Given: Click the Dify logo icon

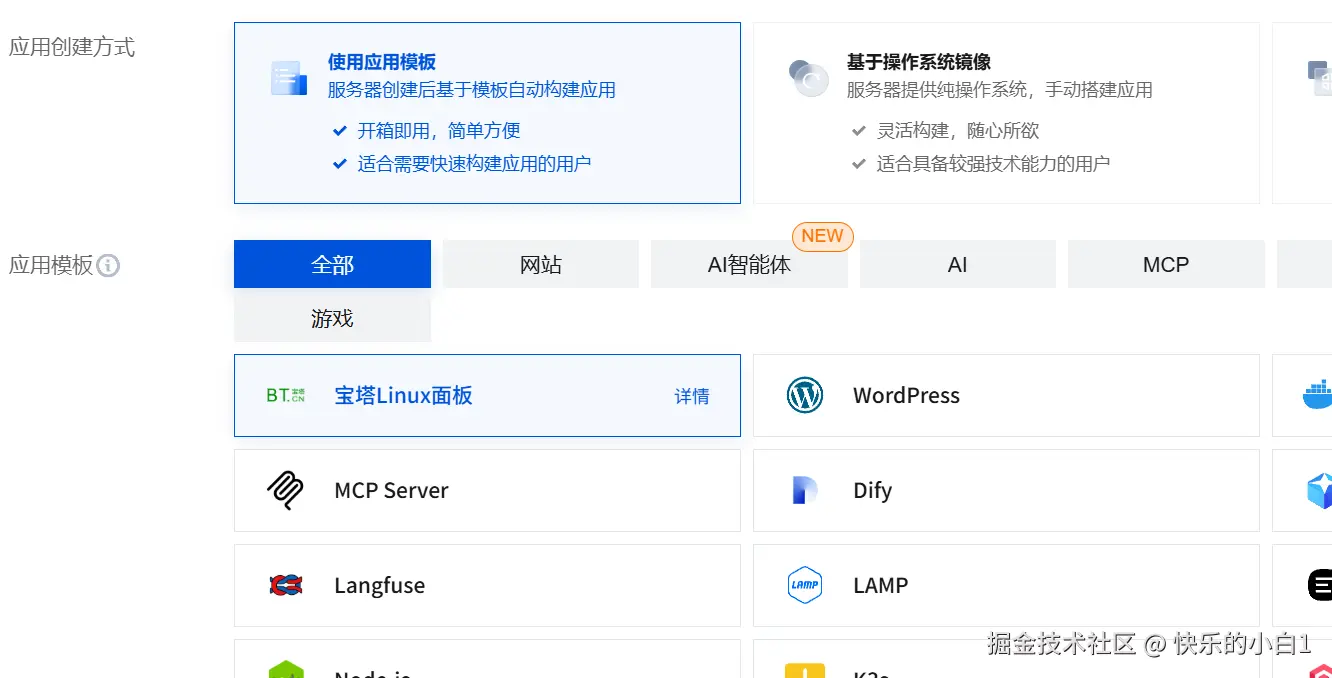Looking at the screenshot, I should click(x=805, y=490).
